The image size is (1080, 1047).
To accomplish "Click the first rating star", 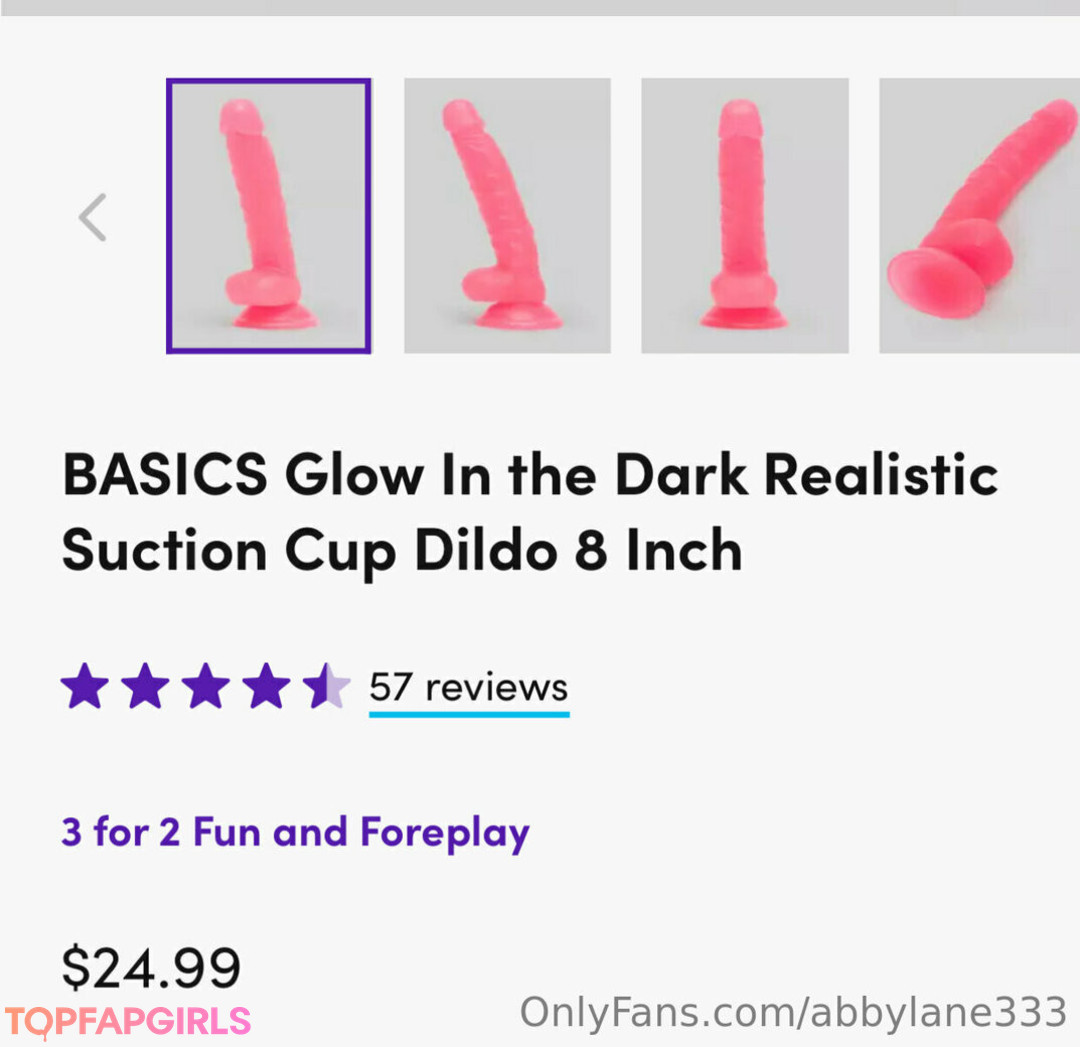I will tap(84, 688).
